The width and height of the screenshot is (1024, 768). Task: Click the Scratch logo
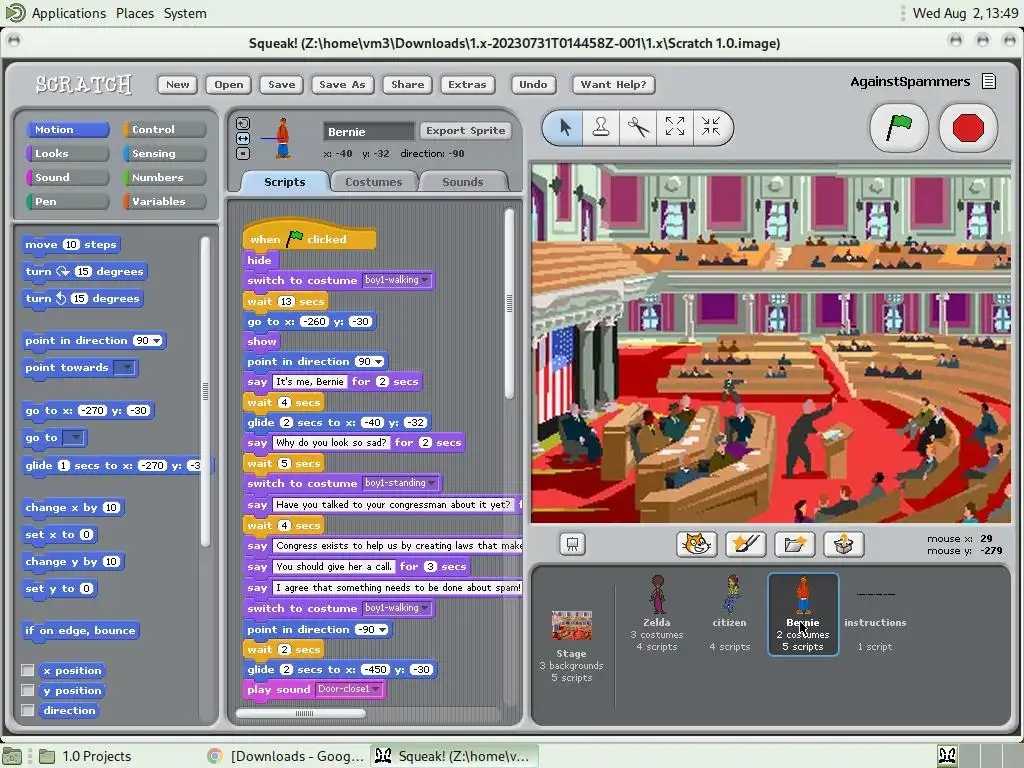click(x=84, y=84)
